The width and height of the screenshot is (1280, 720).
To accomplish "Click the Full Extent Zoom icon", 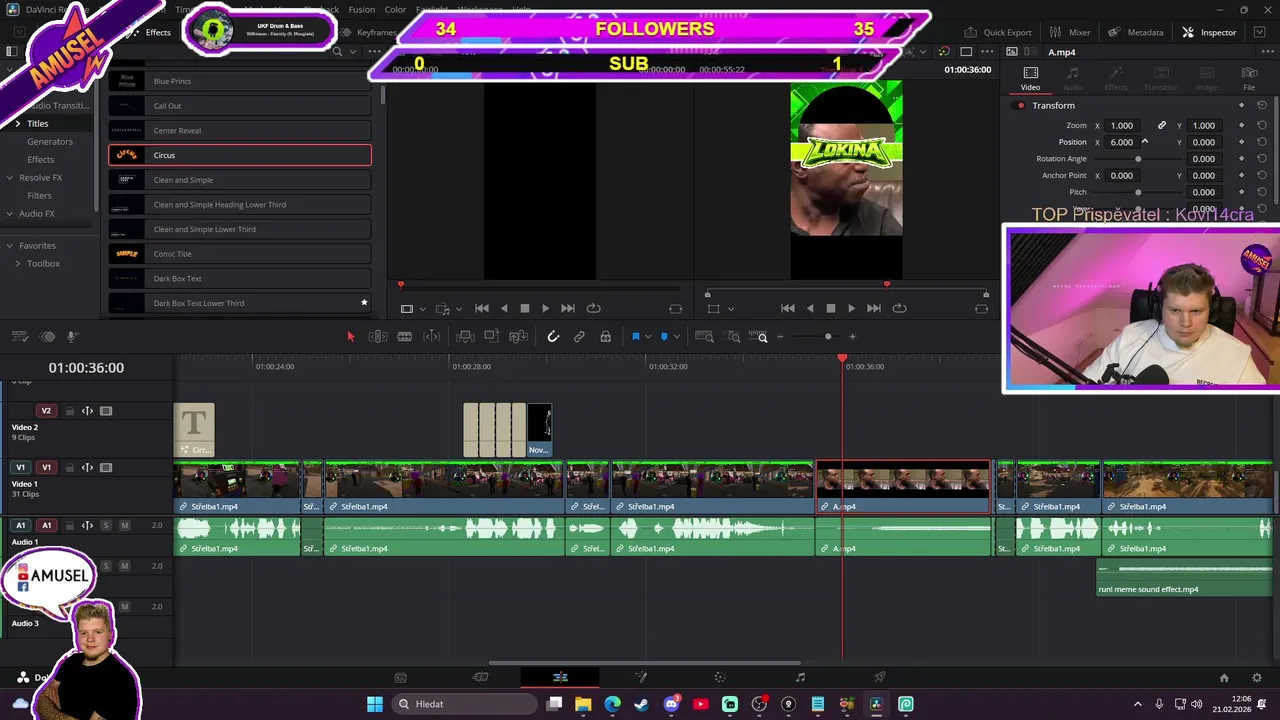I will click(704, 337).
